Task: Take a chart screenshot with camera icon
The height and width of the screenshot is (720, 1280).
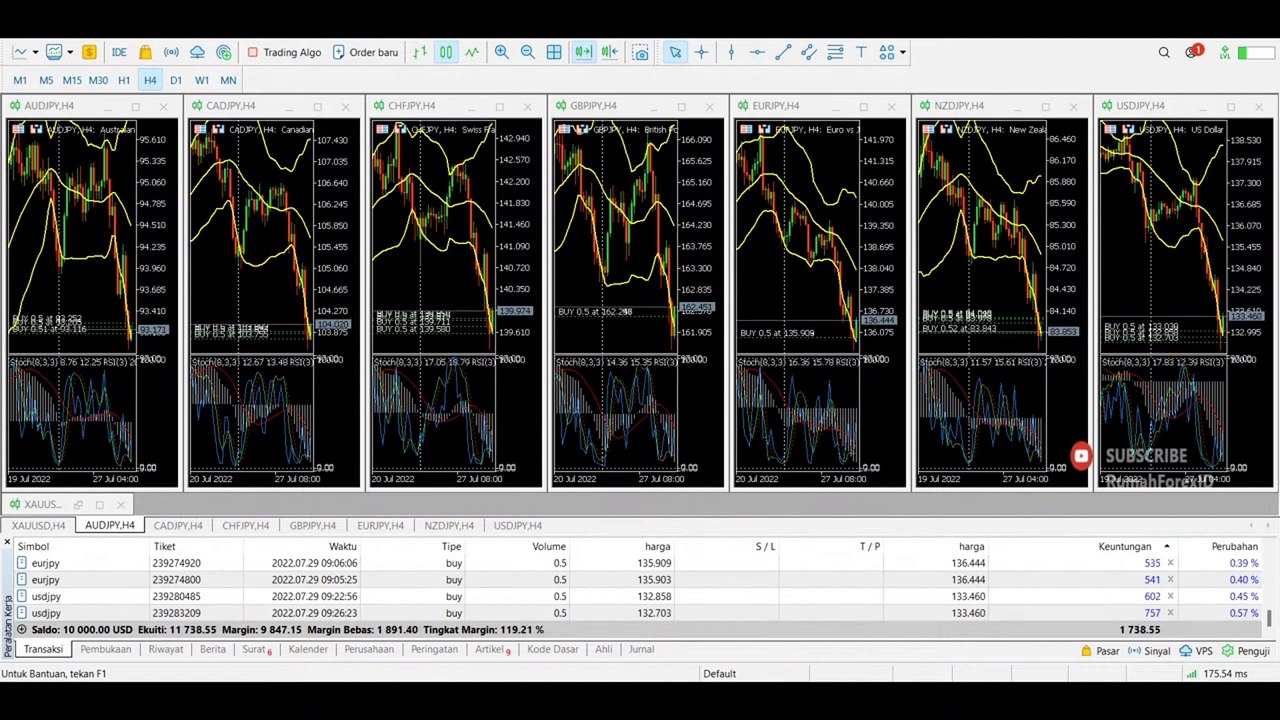Action: [x=641, y=52]
